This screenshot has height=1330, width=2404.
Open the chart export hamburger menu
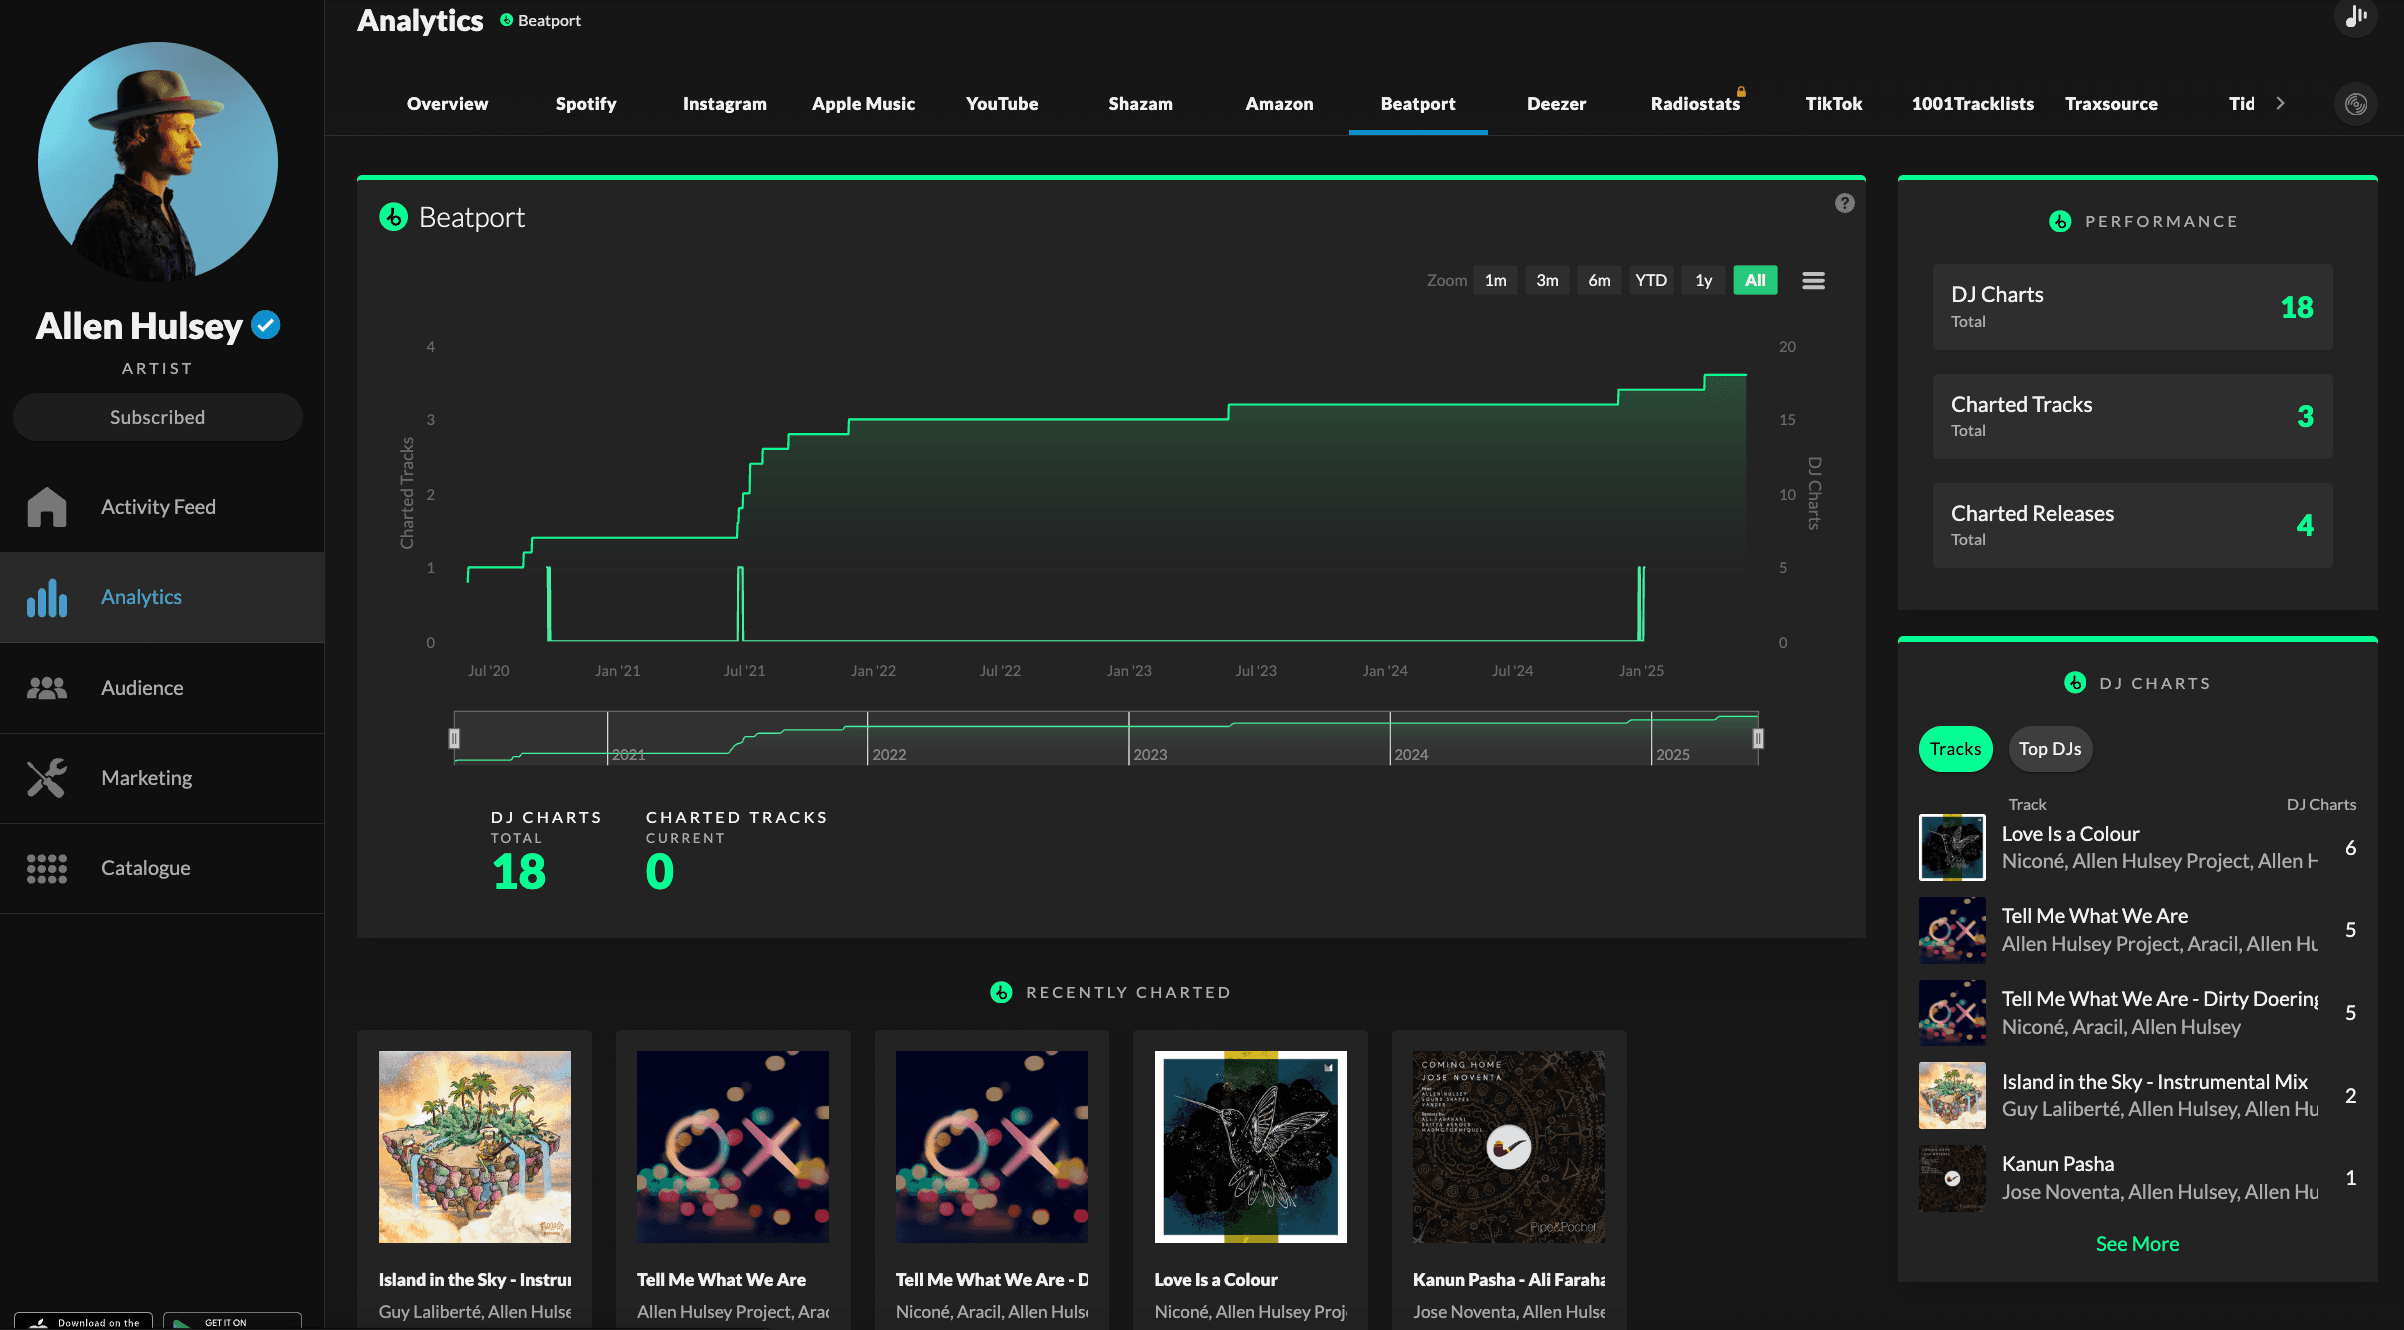pyautogui.click(x=1813, y=280)
